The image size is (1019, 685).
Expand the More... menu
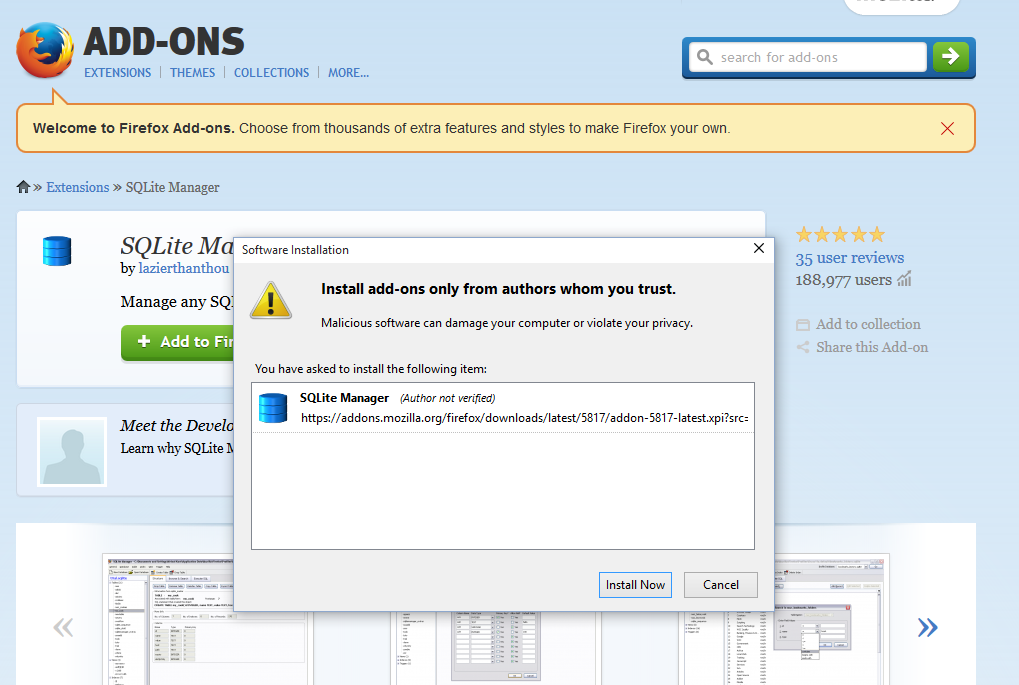click(348, 73)
